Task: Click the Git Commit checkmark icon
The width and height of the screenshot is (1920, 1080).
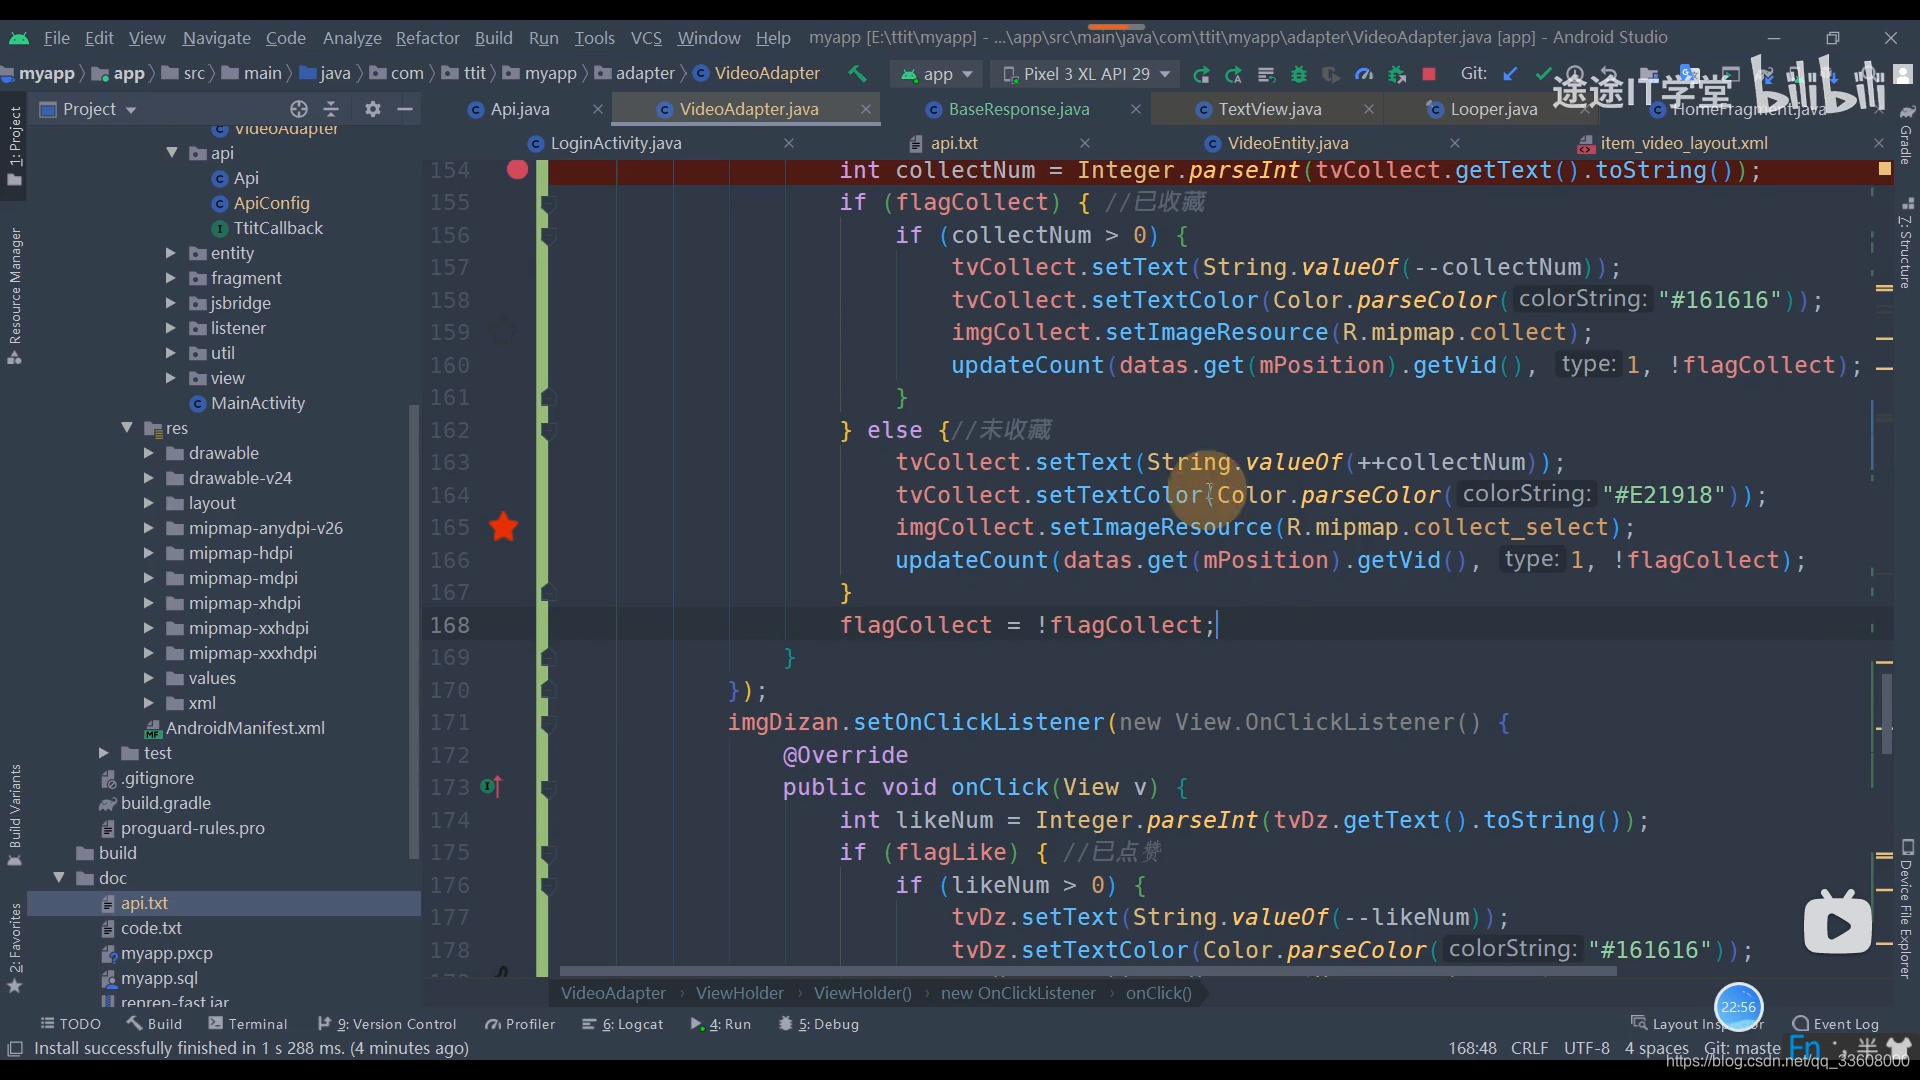Action: click(x=1543, y=74)
